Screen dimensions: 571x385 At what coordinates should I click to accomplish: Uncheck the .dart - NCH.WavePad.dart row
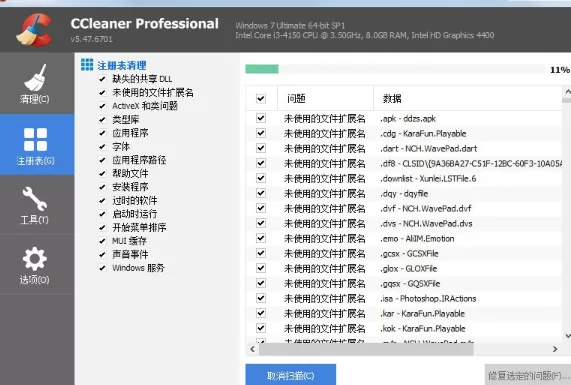click(x=261, y=148)
